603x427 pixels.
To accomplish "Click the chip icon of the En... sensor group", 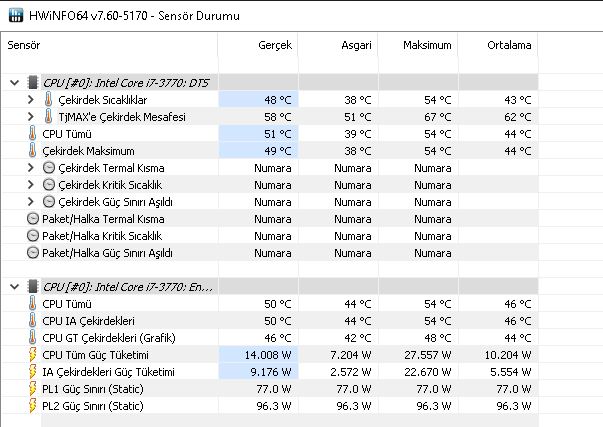I will [x=33, y=287].
